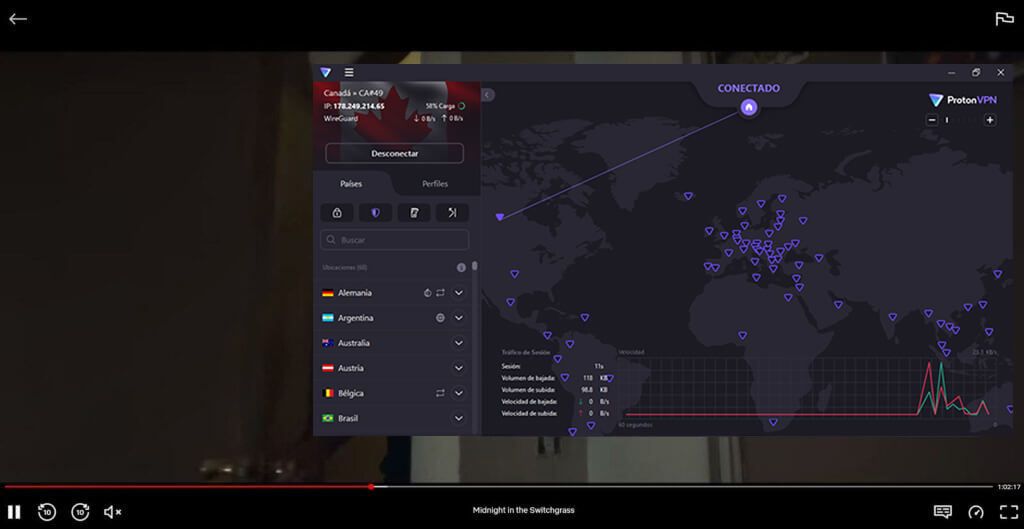Minimize the Proton VPN window

tap(952, 72)
